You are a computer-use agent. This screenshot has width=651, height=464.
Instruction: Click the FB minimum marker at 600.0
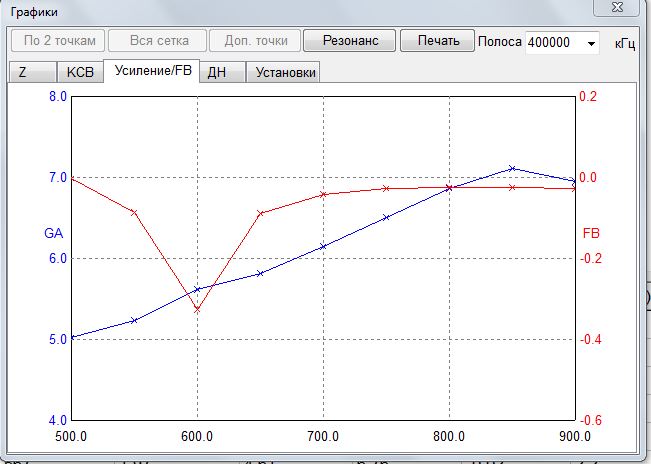click(x=197, y=310)
